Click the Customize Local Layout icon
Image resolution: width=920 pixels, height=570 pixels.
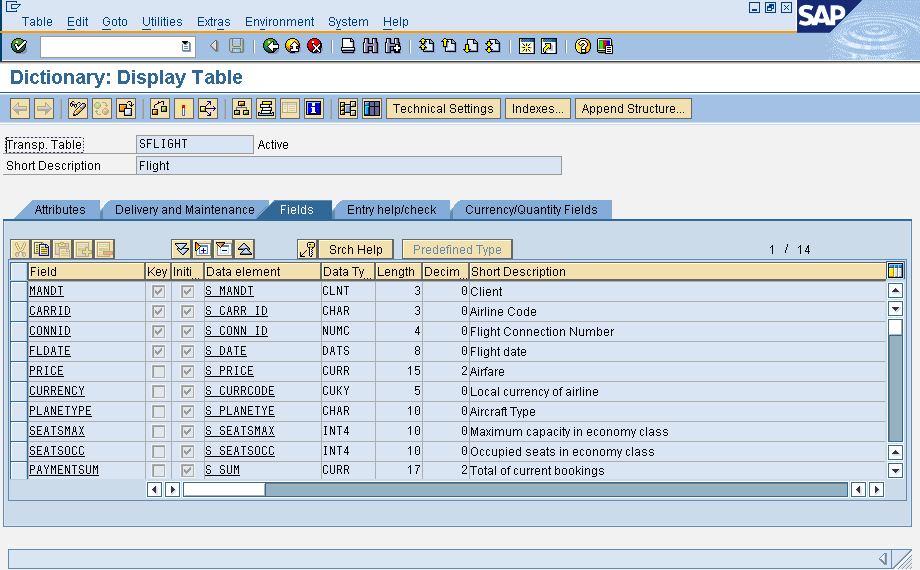click(x=605, y=46)
